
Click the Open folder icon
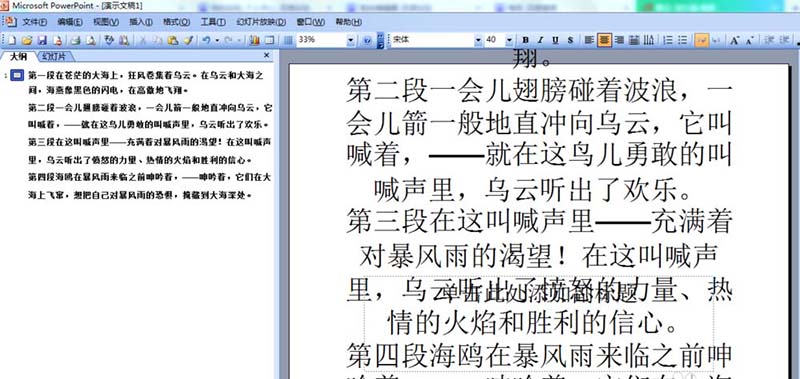click(27, 40)
